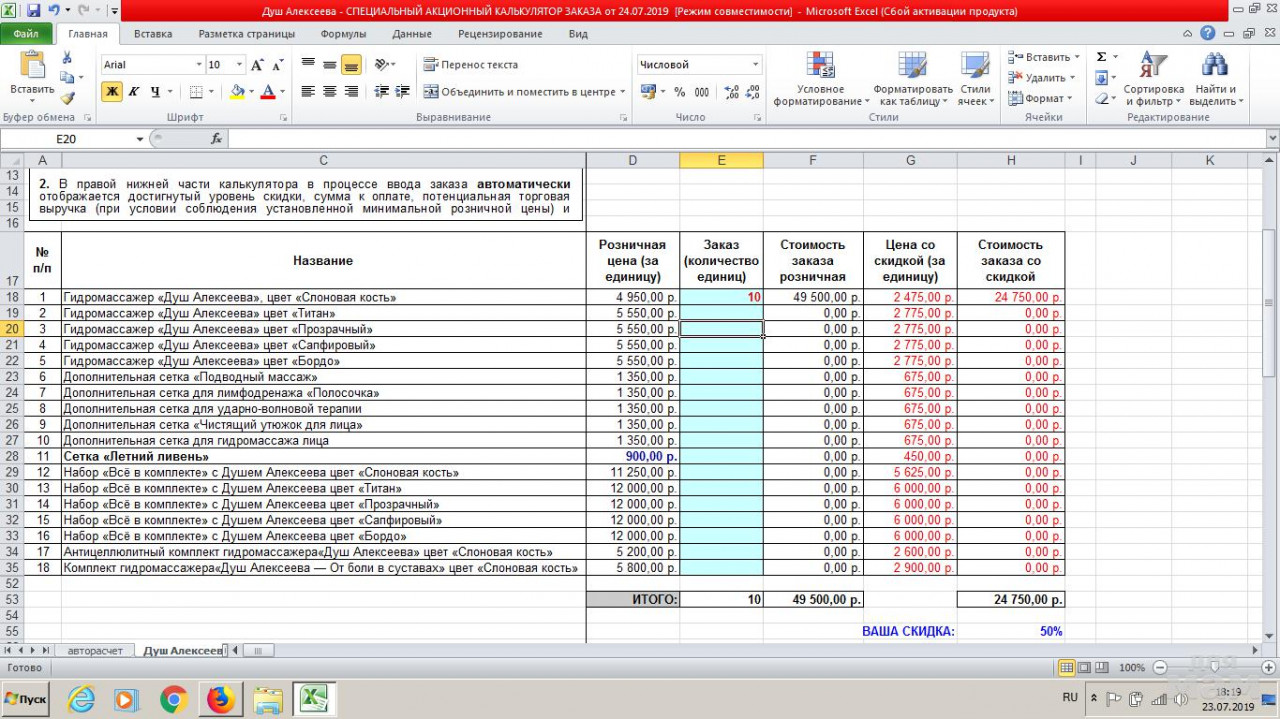Click the percent style icon
1280x719 pixels.
point(680,92)
